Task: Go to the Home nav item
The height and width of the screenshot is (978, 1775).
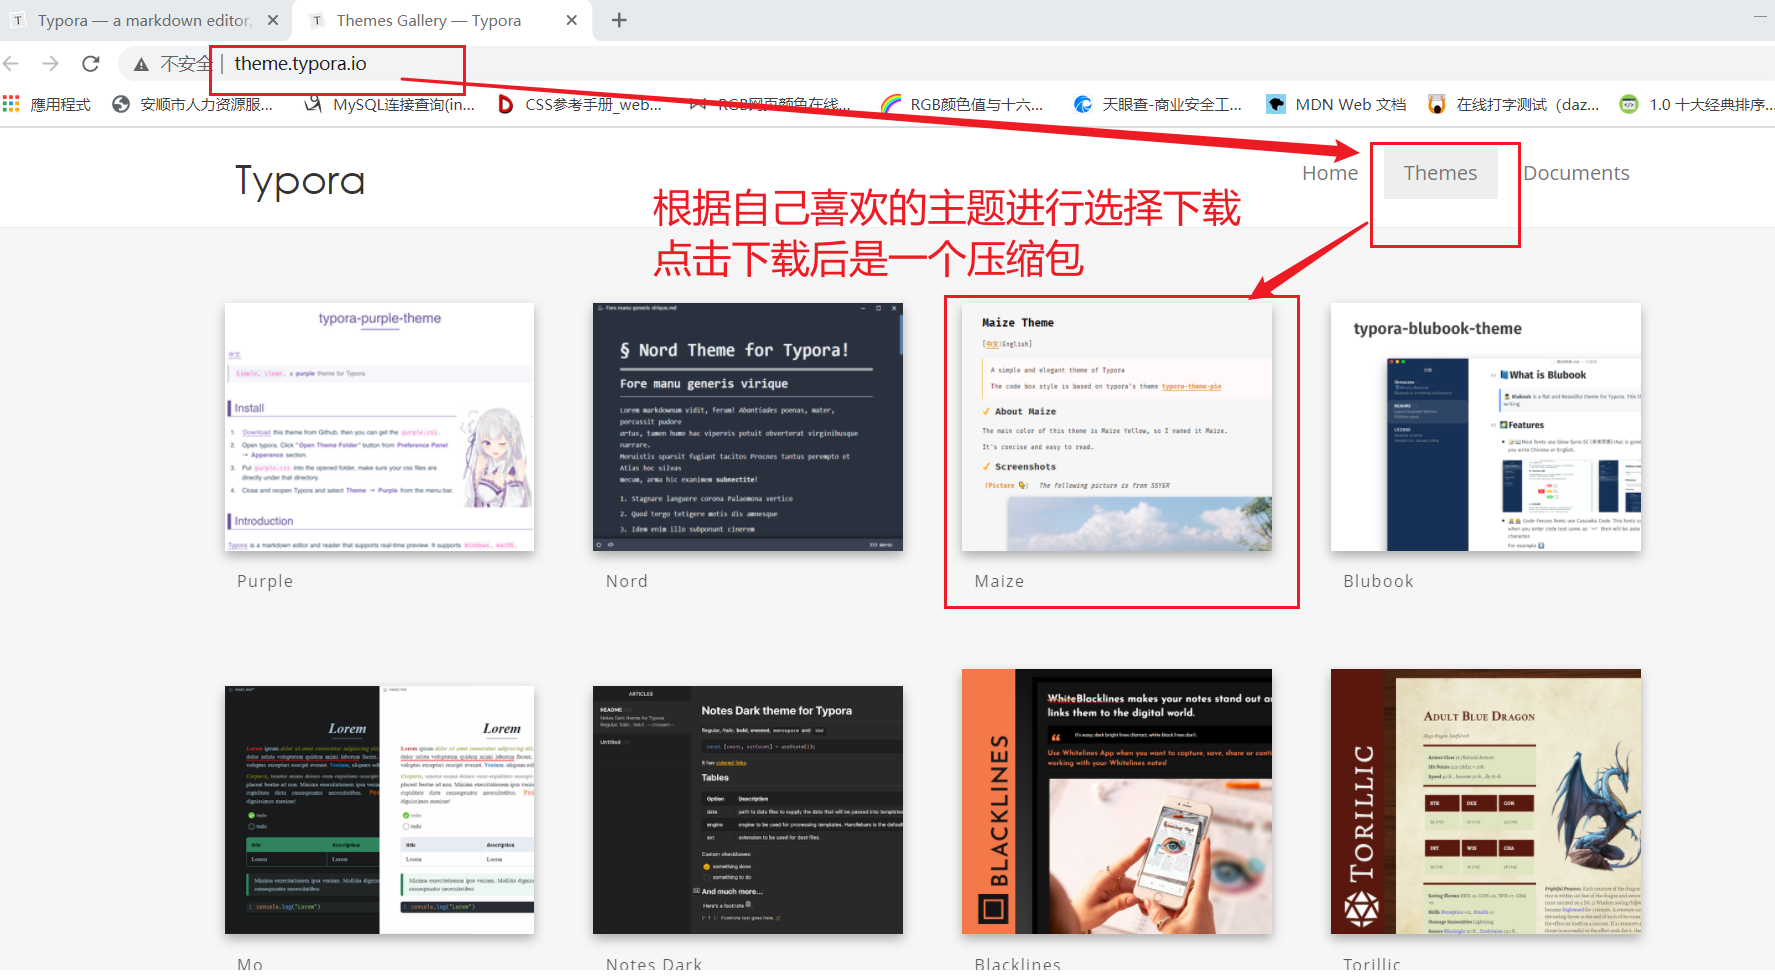Action: [1330, 173]
